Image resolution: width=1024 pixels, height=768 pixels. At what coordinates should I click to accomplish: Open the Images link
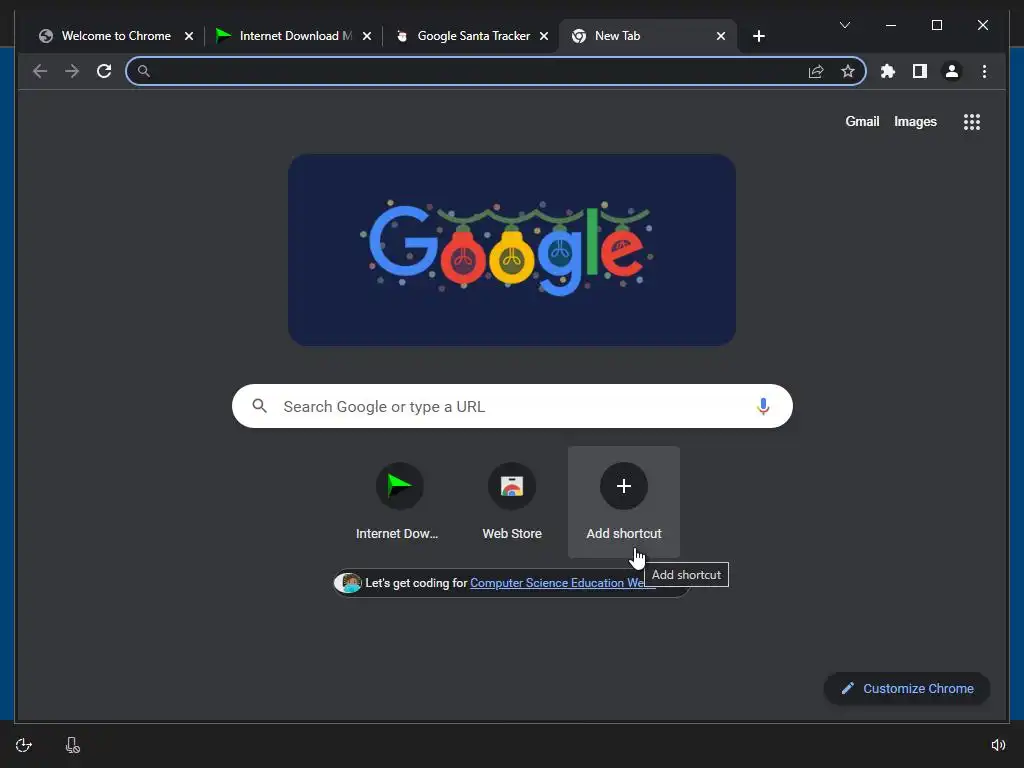915,121
